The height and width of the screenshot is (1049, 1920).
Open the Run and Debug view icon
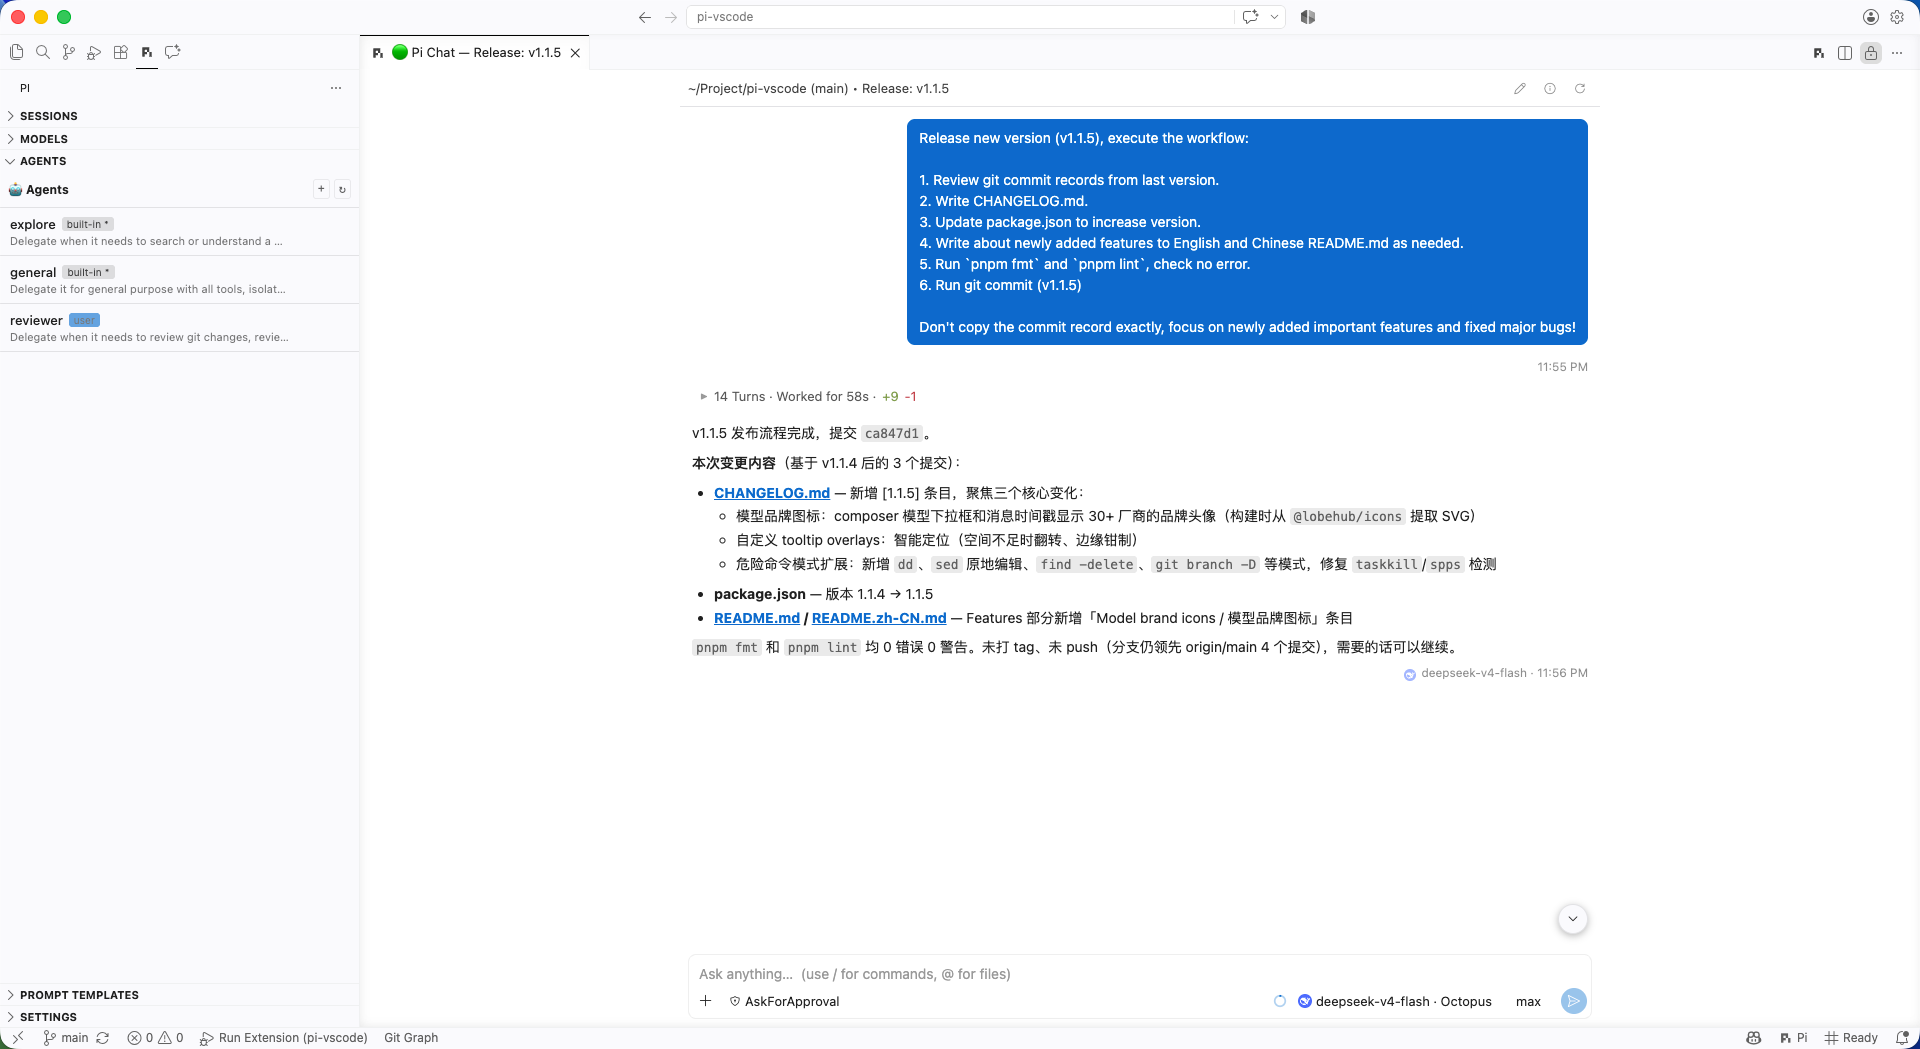click(x=95, y=52)
